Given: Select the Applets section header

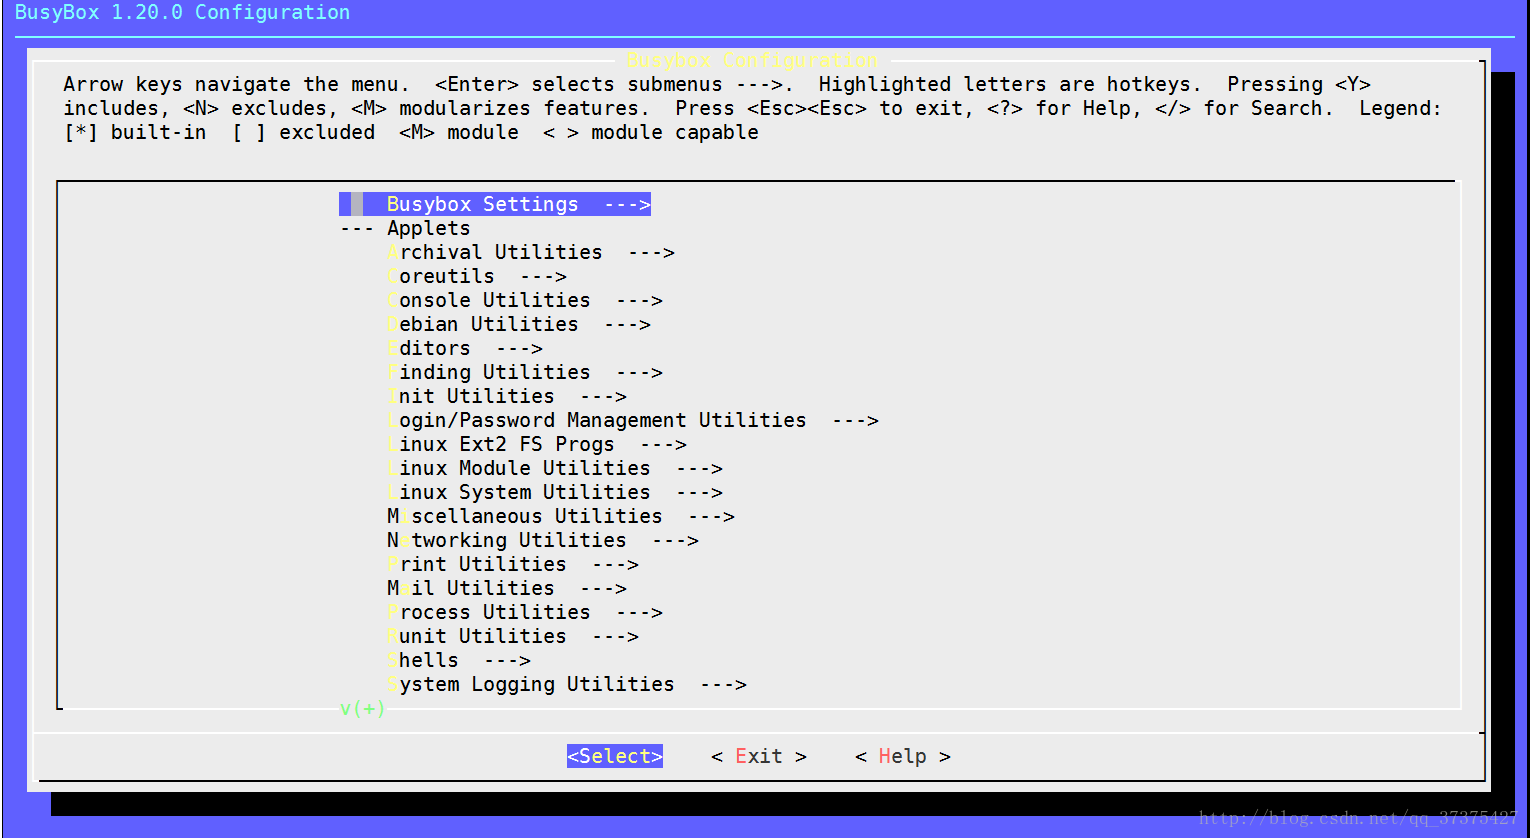Looking at the screenshot, I should (405, 228).
